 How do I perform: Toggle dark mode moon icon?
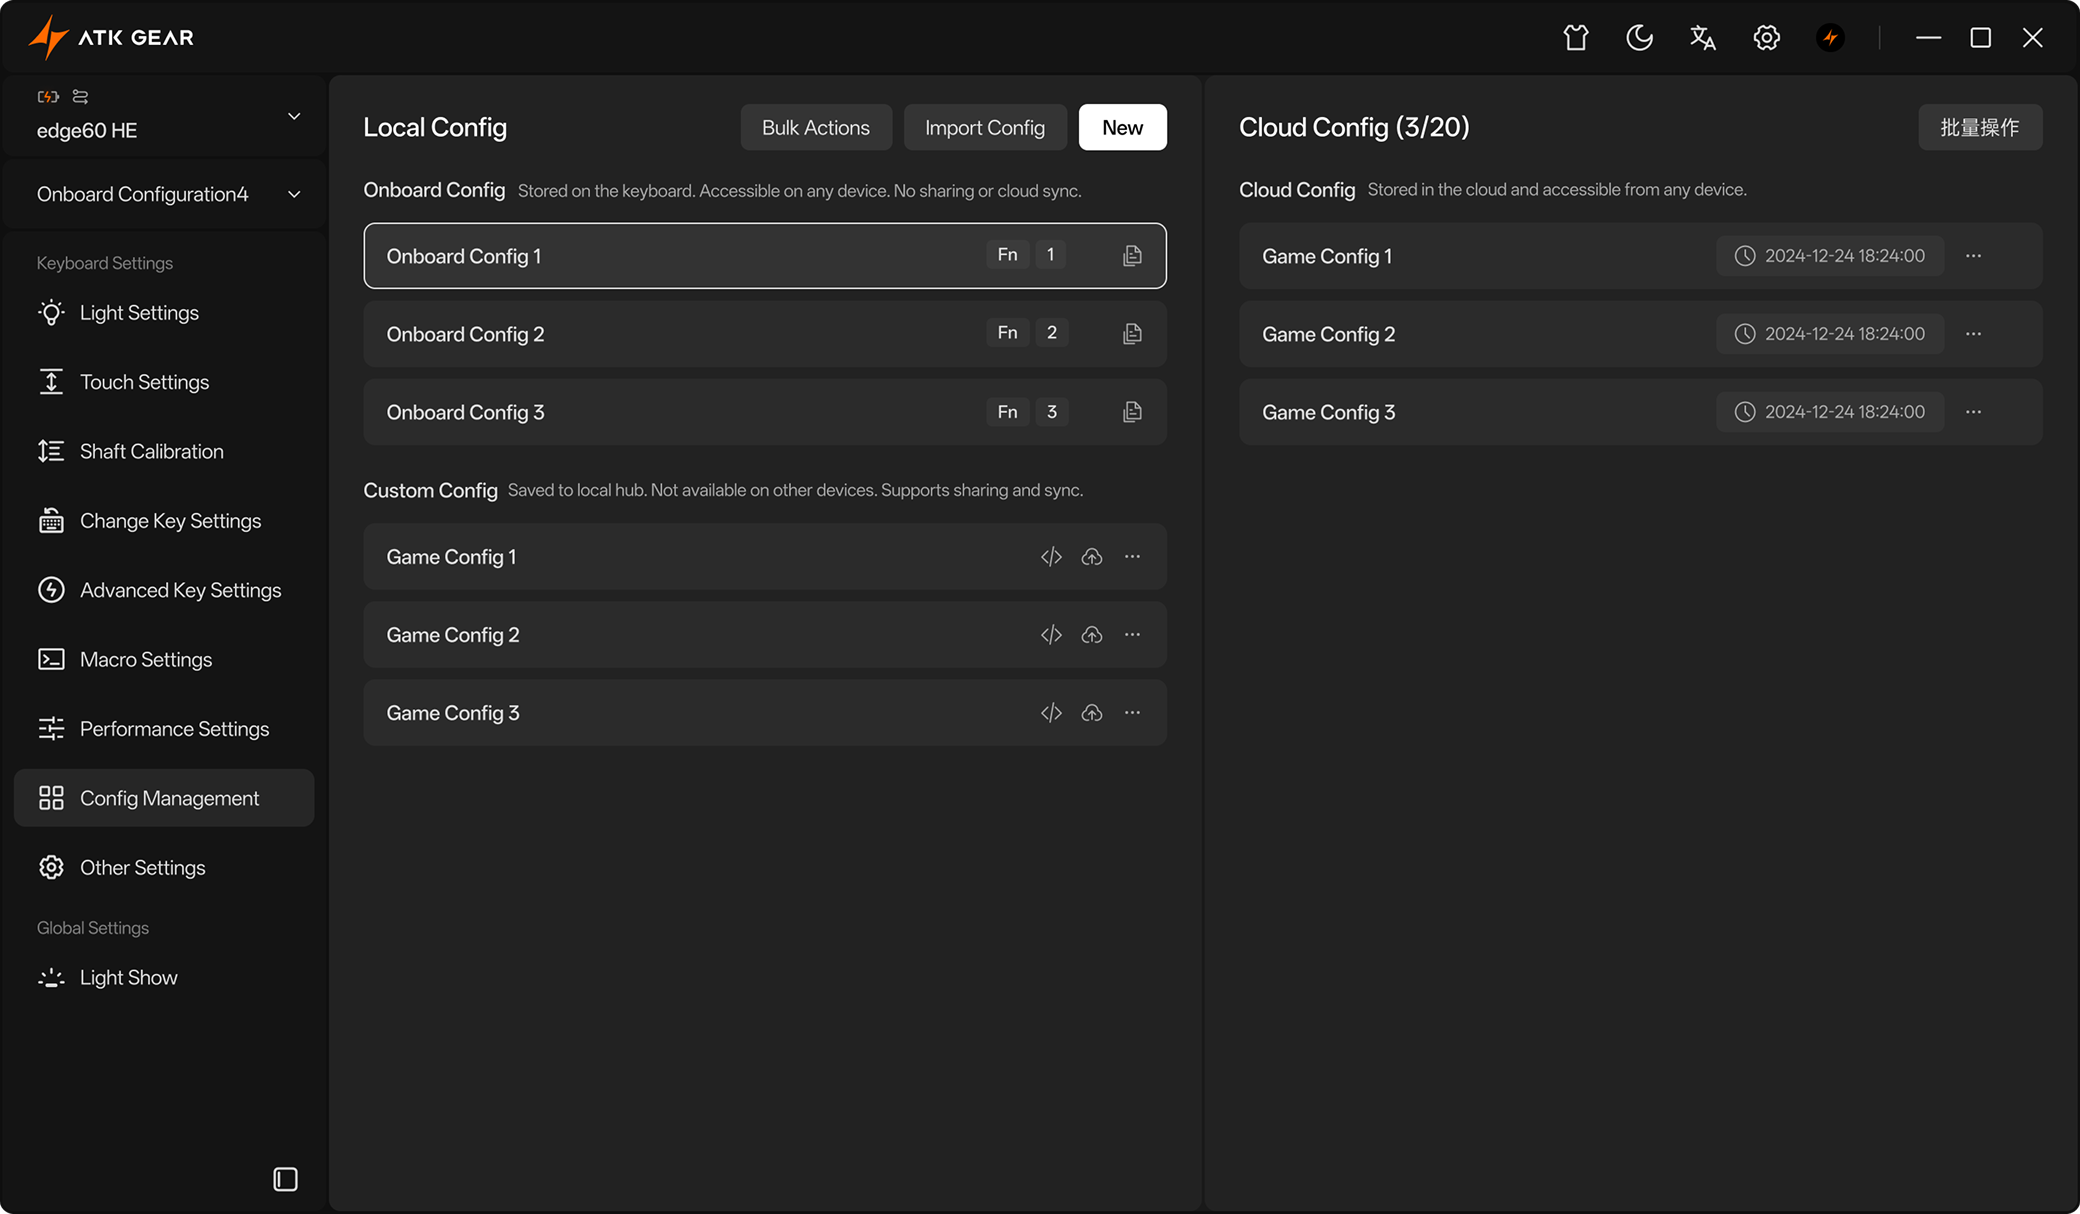(1639, 38)
